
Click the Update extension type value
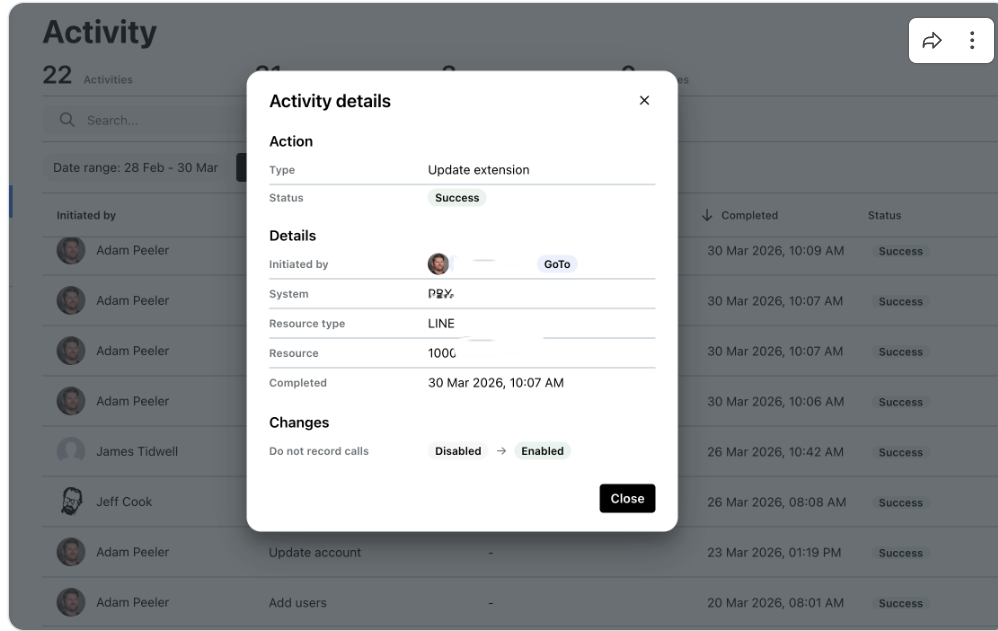[479, 170]
